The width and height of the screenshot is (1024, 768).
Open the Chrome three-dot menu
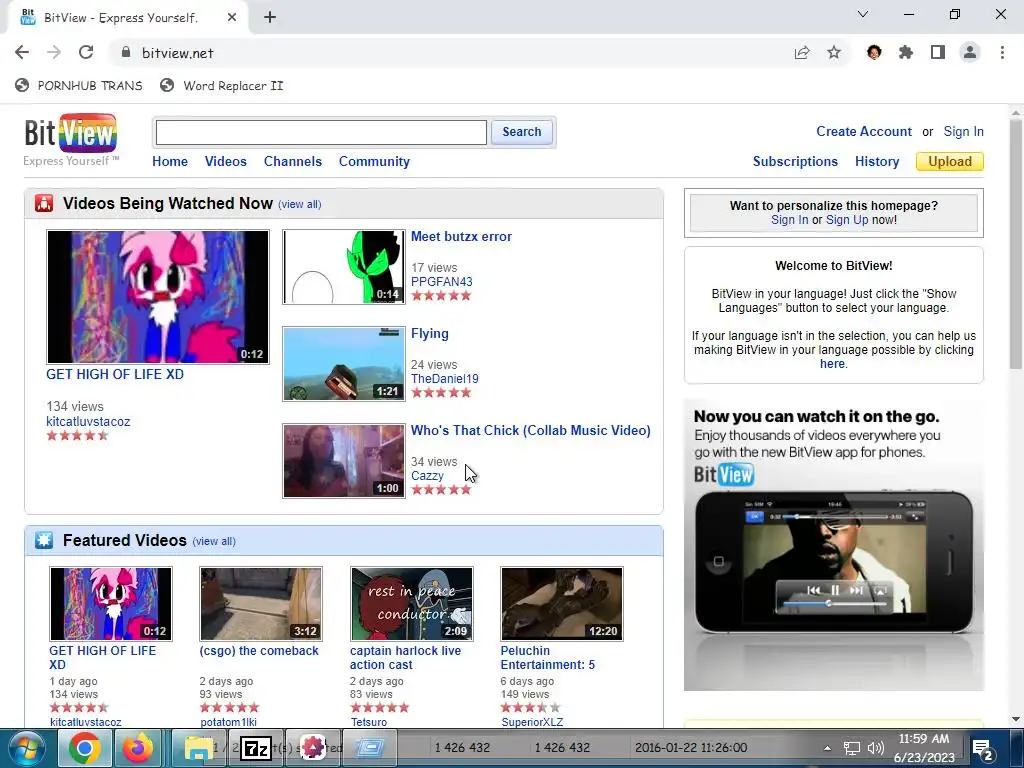click(x=1002, y=52)
